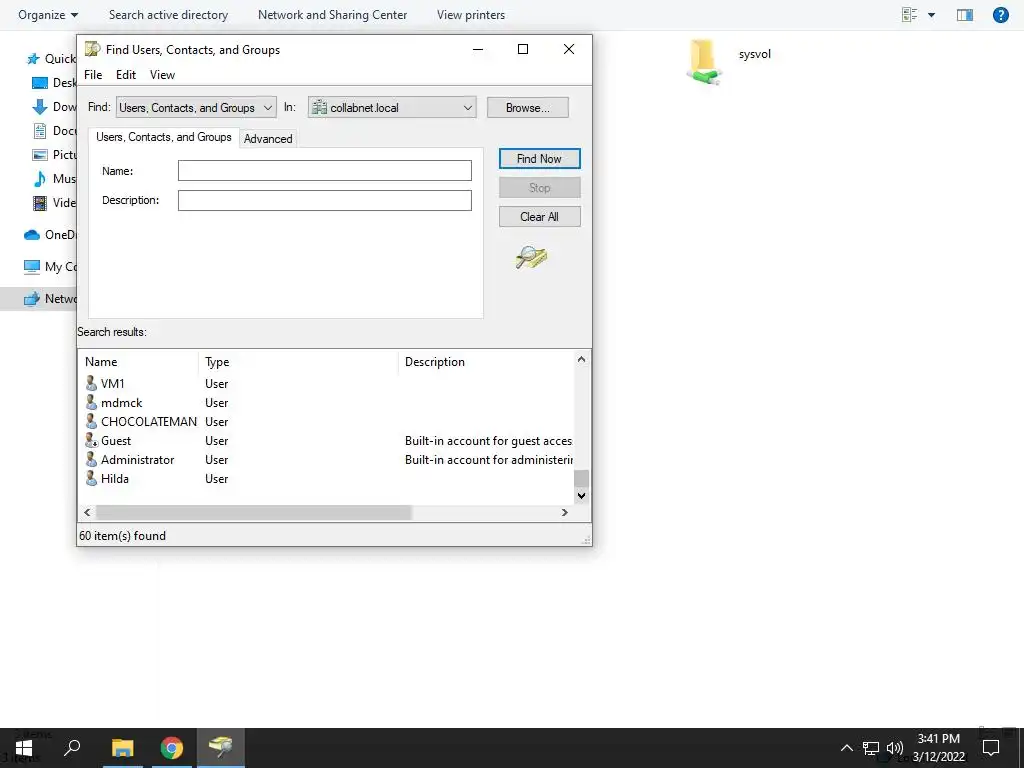Click the Network icon in sidebar
1024x768 pixels.
coord(32,298)
